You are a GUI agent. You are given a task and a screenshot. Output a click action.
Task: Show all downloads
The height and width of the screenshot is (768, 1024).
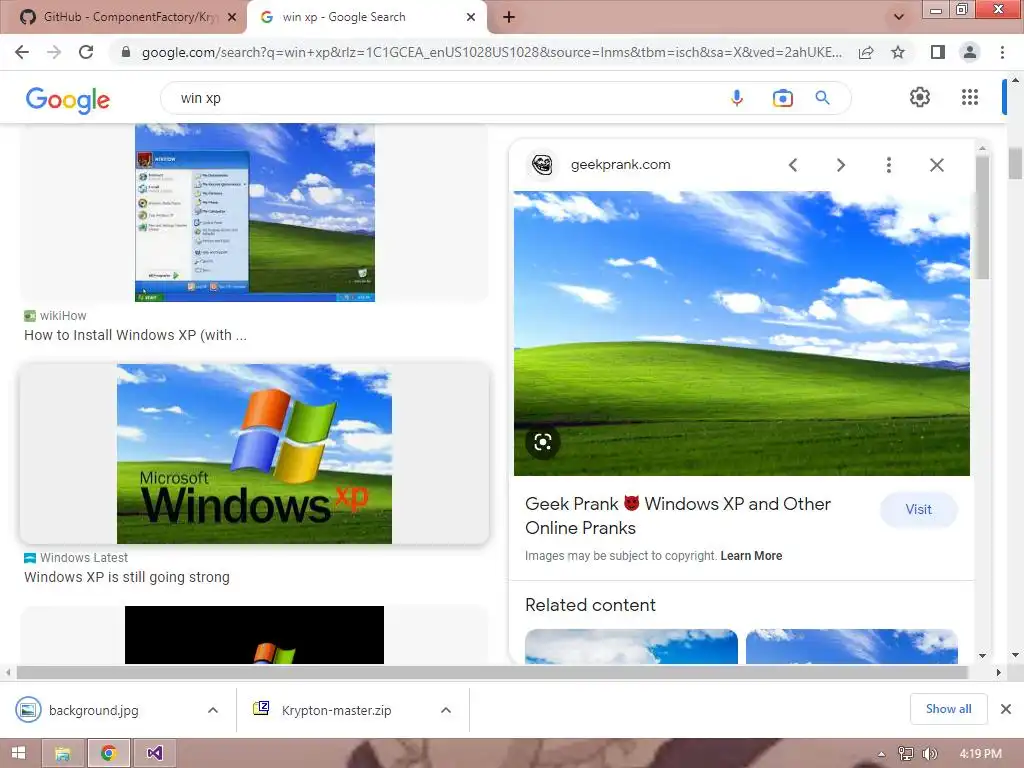tap(948, 709)
